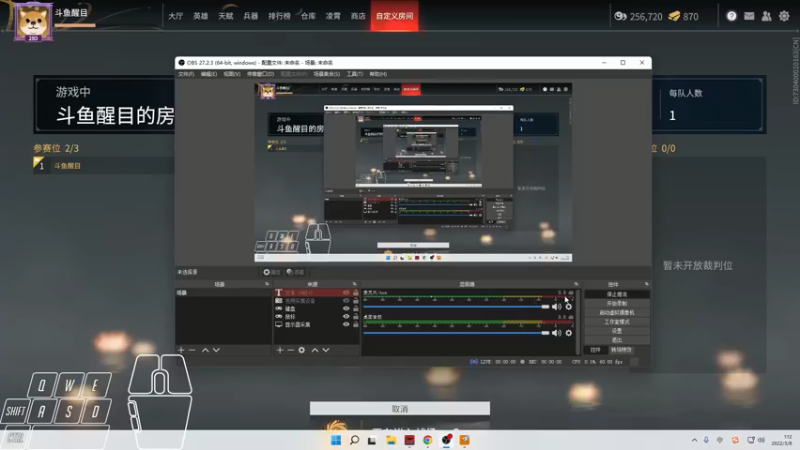Image resolution: width=800 pixels, height=450 pixels.
Task: Click 启动虚拟摄像机 button
Action: 617,313
